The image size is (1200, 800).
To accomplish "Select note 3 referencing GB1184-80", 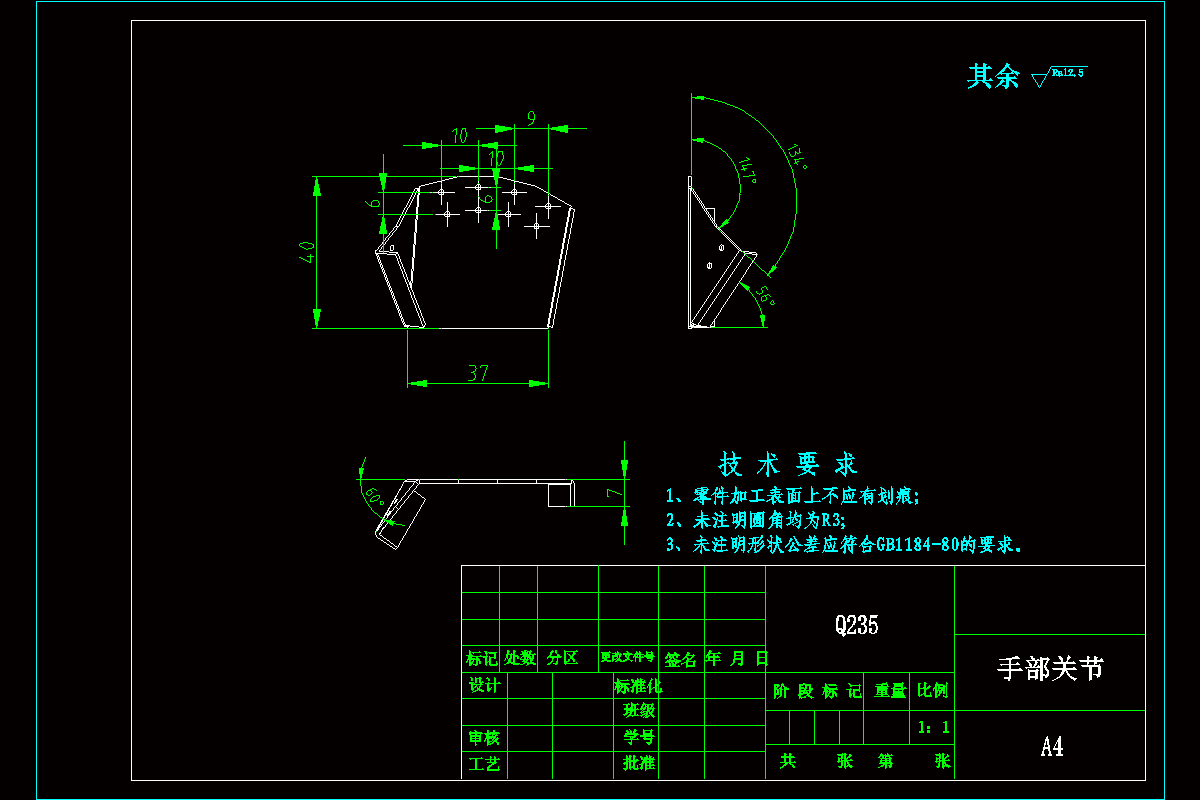I will (x=844, y=545).
